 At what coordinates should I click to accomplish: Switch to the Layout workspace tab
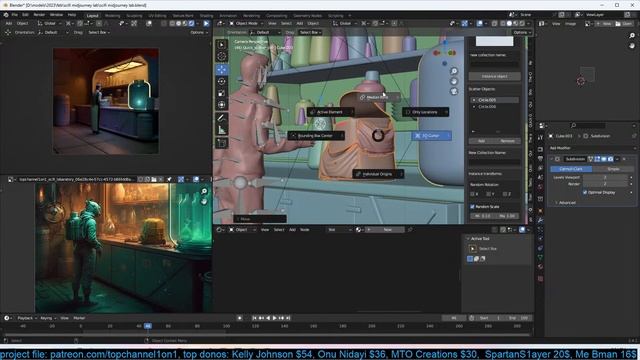click(93, 16)
